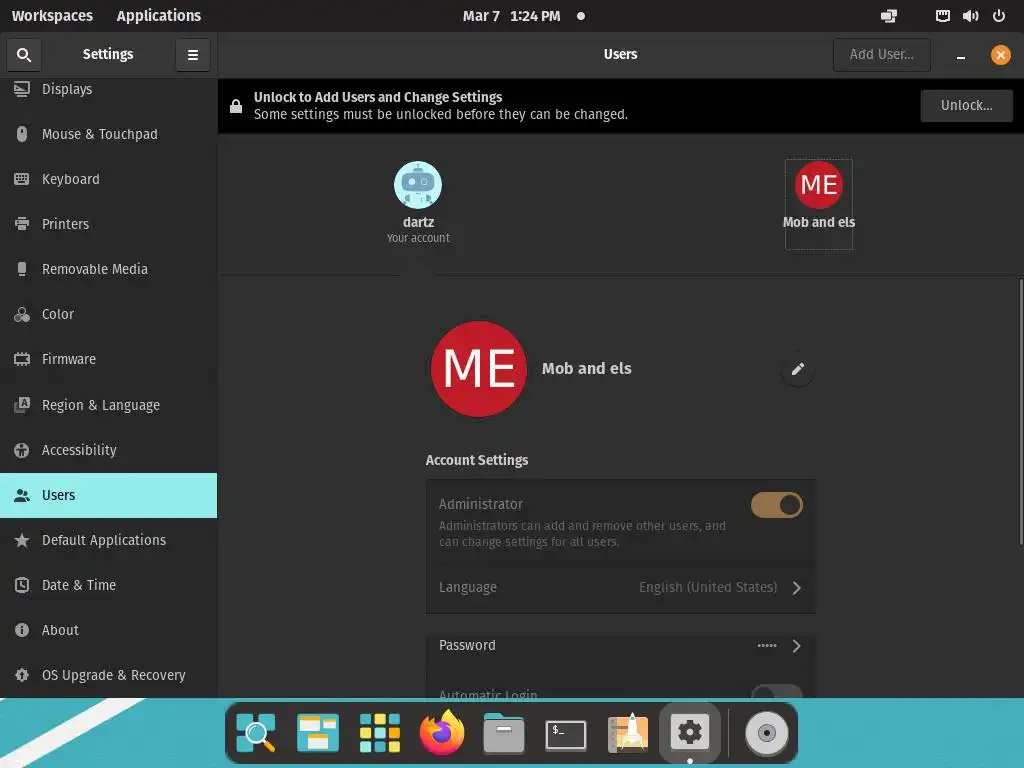Image resolution: width=1024 pixels, height=768 pixels.
Task: Click the Region & Language icon
Action: (x=22, y=405)
